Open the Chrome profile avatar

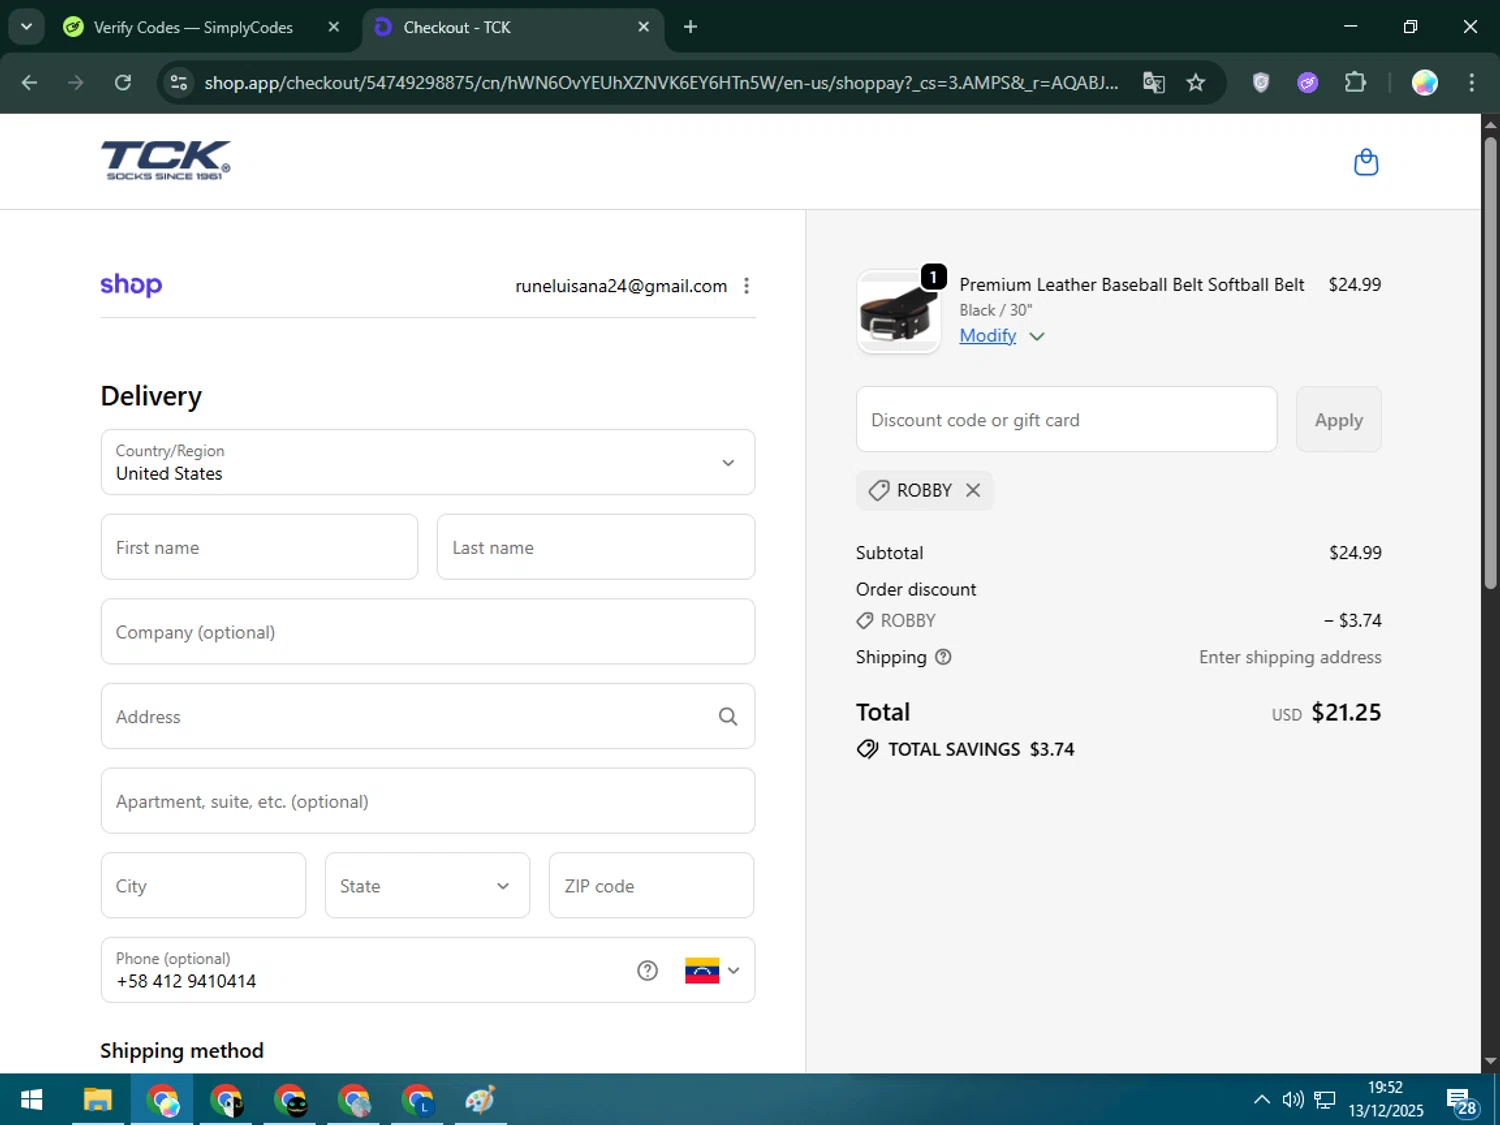click(x=1425, y=82)
